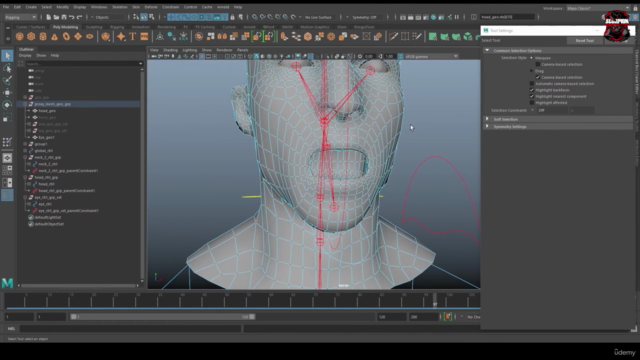640x360 pixels.
Task: Redo action via toolbar arrow
Action: 79,17
